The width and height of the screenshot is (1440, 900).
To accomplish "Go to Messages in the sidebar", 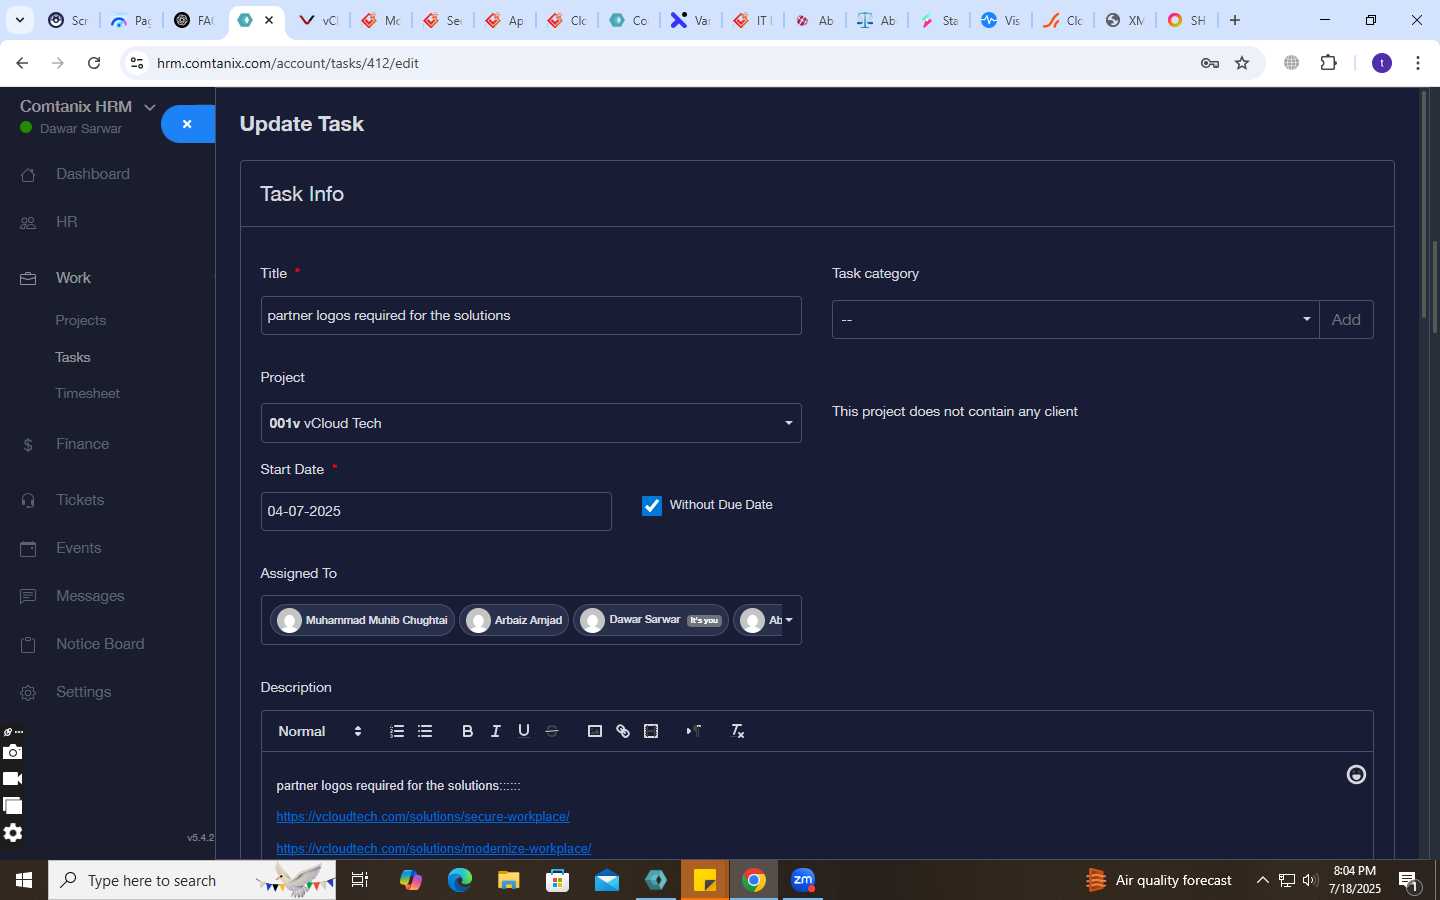I will (90, 596).
